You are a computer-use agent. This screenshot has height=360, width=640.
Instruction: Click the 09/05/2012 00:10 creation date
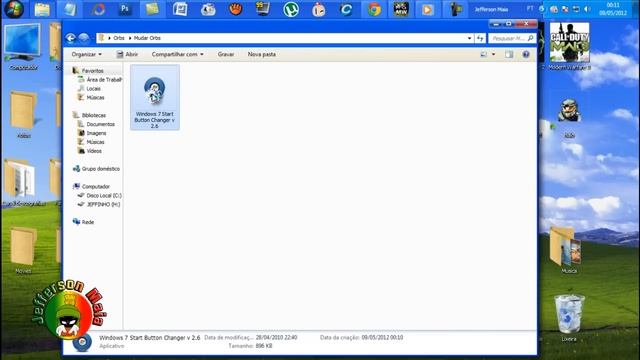(382, 338)
